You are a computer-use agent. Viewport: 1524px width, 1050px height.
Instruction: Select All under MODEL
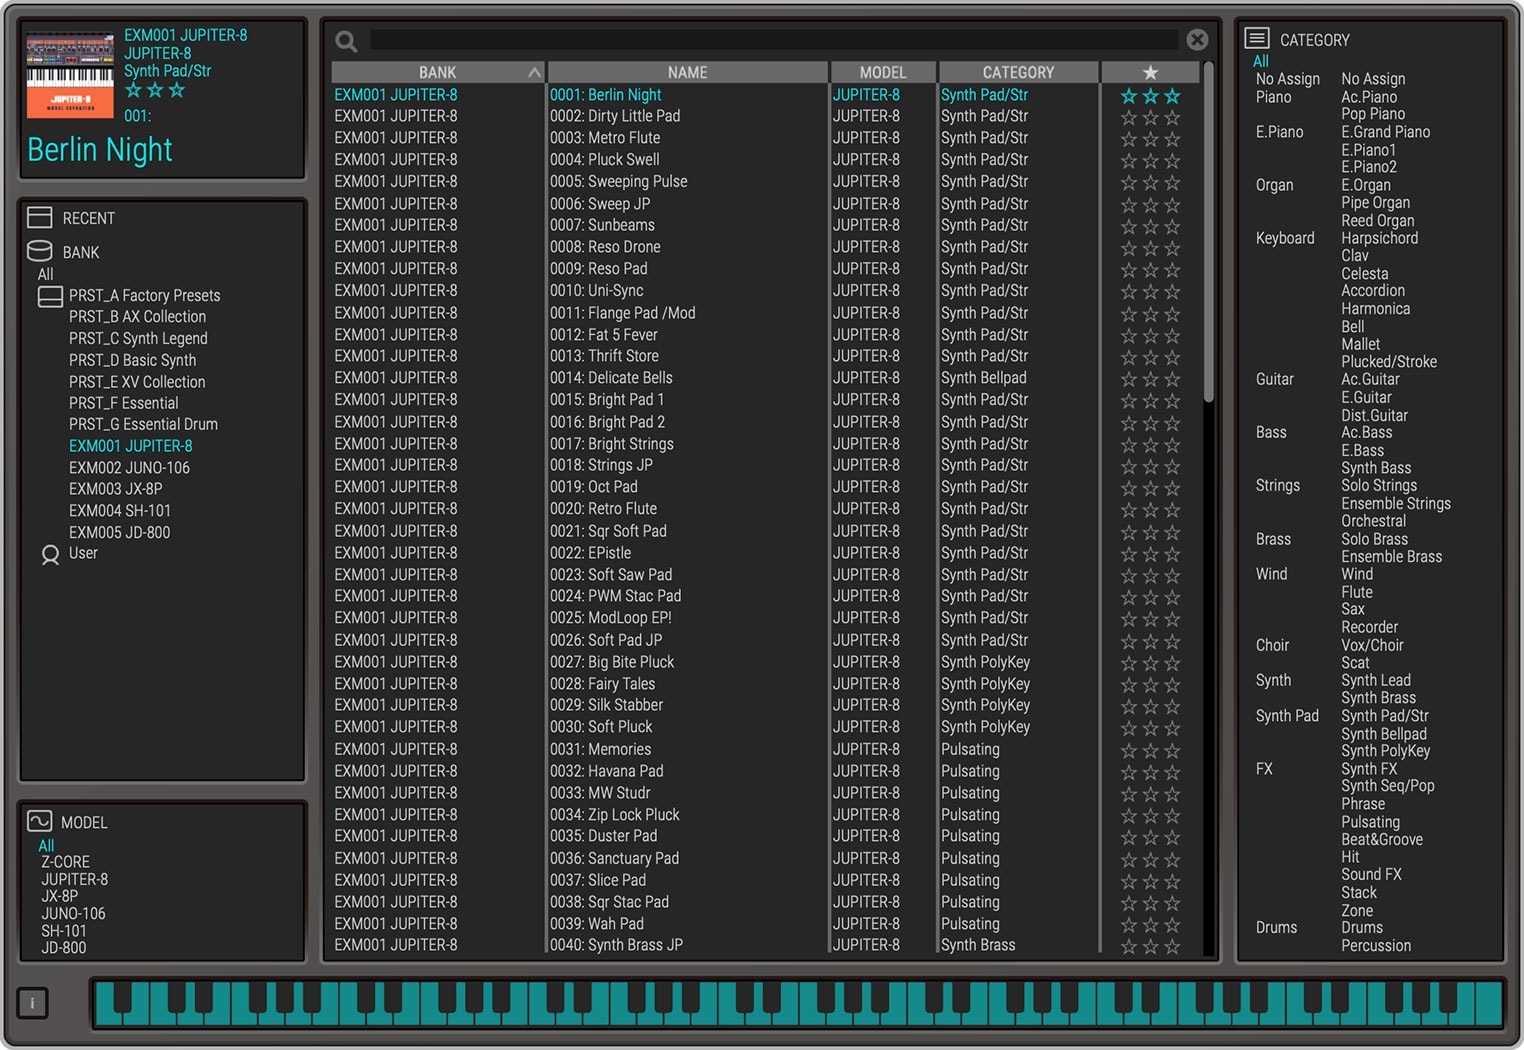[x=46, y=845]
